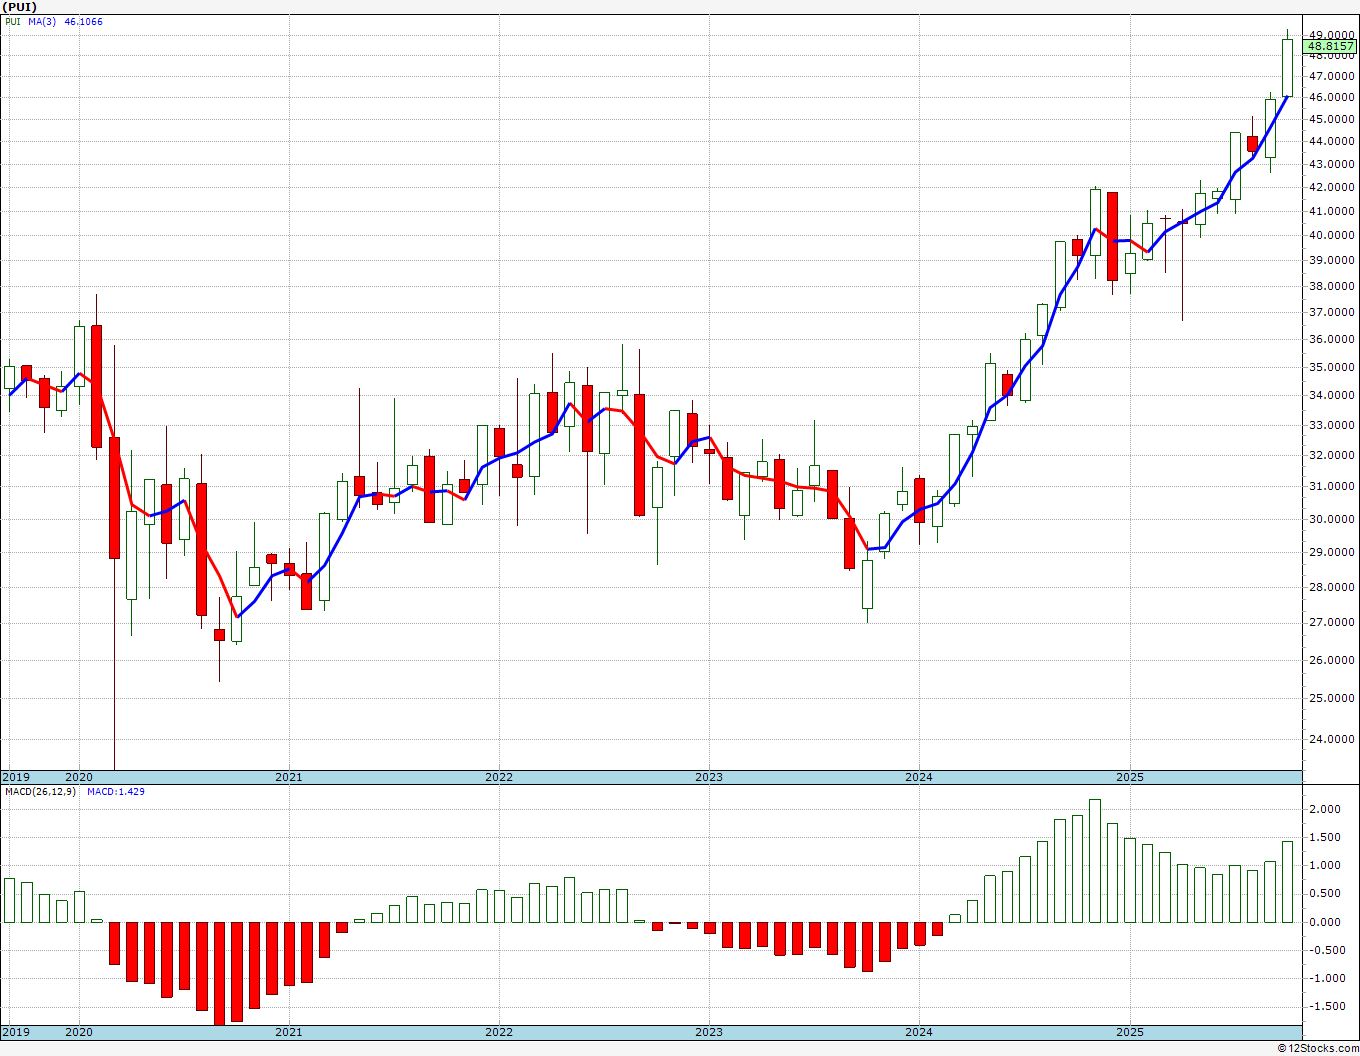The height and width of the screenshot is (1056, 1360).
Task: Select 2020 on the price chart time axis
Action: (x=78, y=777)
